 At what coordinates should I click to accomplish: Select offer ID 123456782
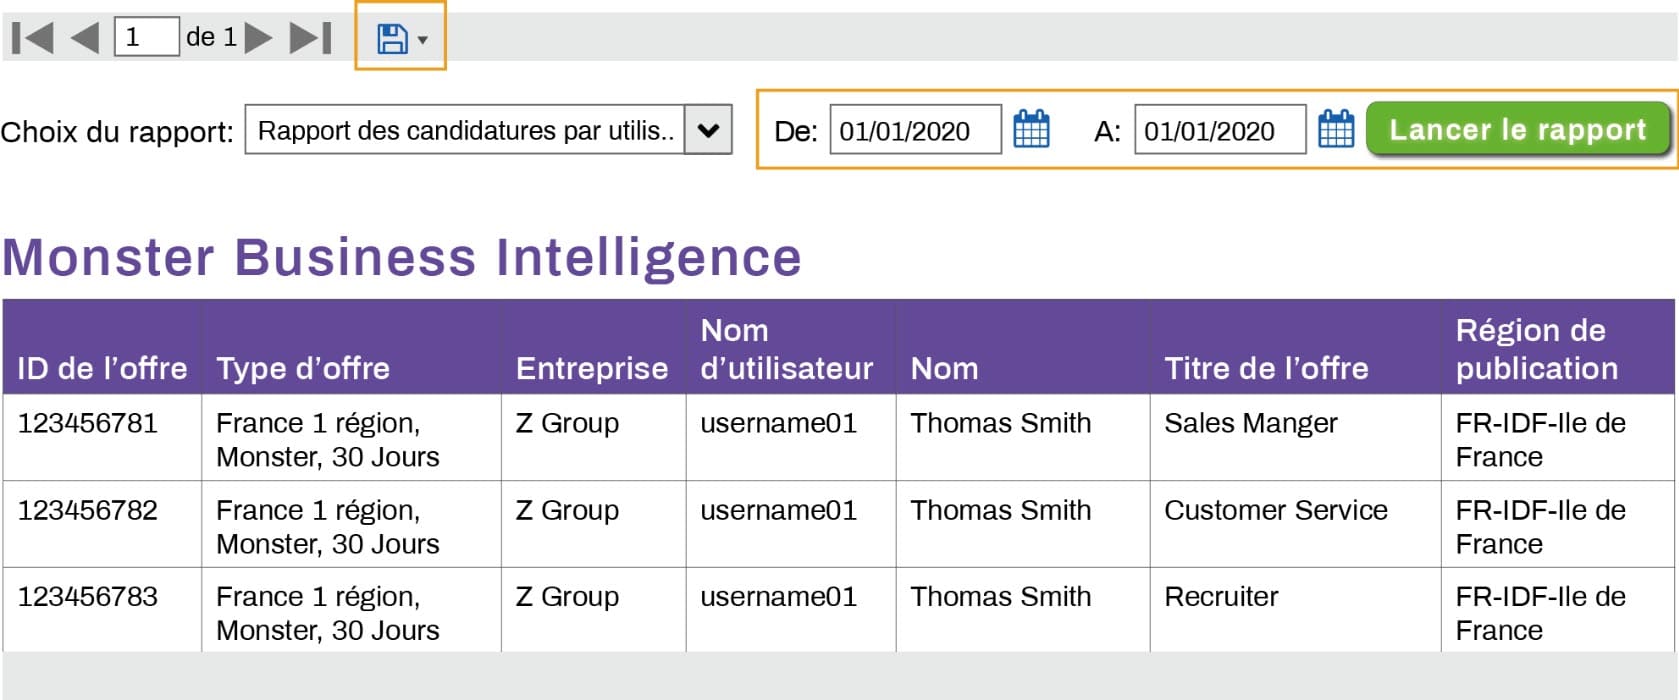pyautogui.click(x=88, y=510)
